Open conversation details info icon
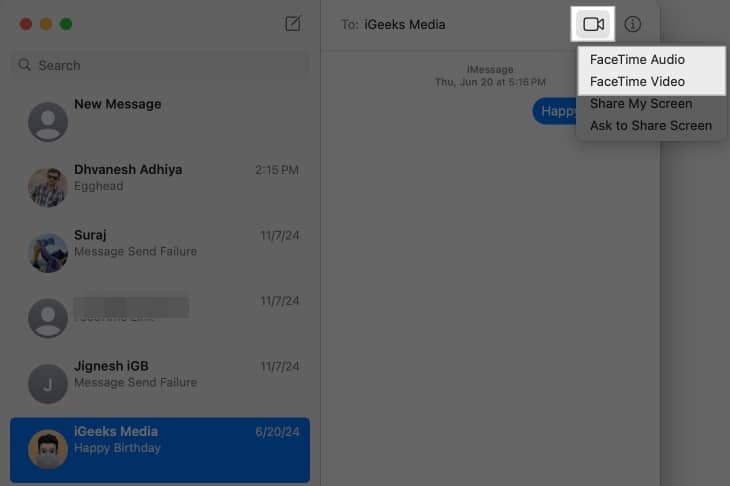Image resolution: width=730 pixels, height=486 pixels. click(632, 24)
